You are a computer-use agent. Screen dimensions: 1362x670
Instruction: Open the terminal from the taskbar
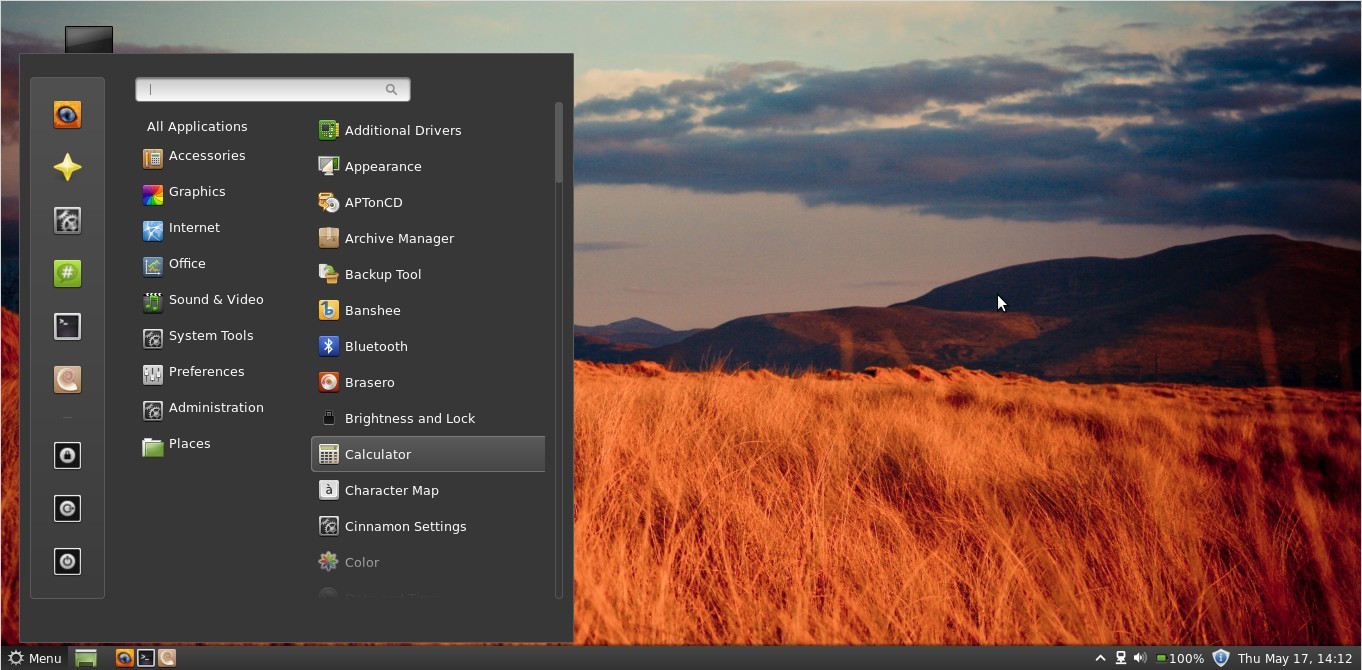146,657
